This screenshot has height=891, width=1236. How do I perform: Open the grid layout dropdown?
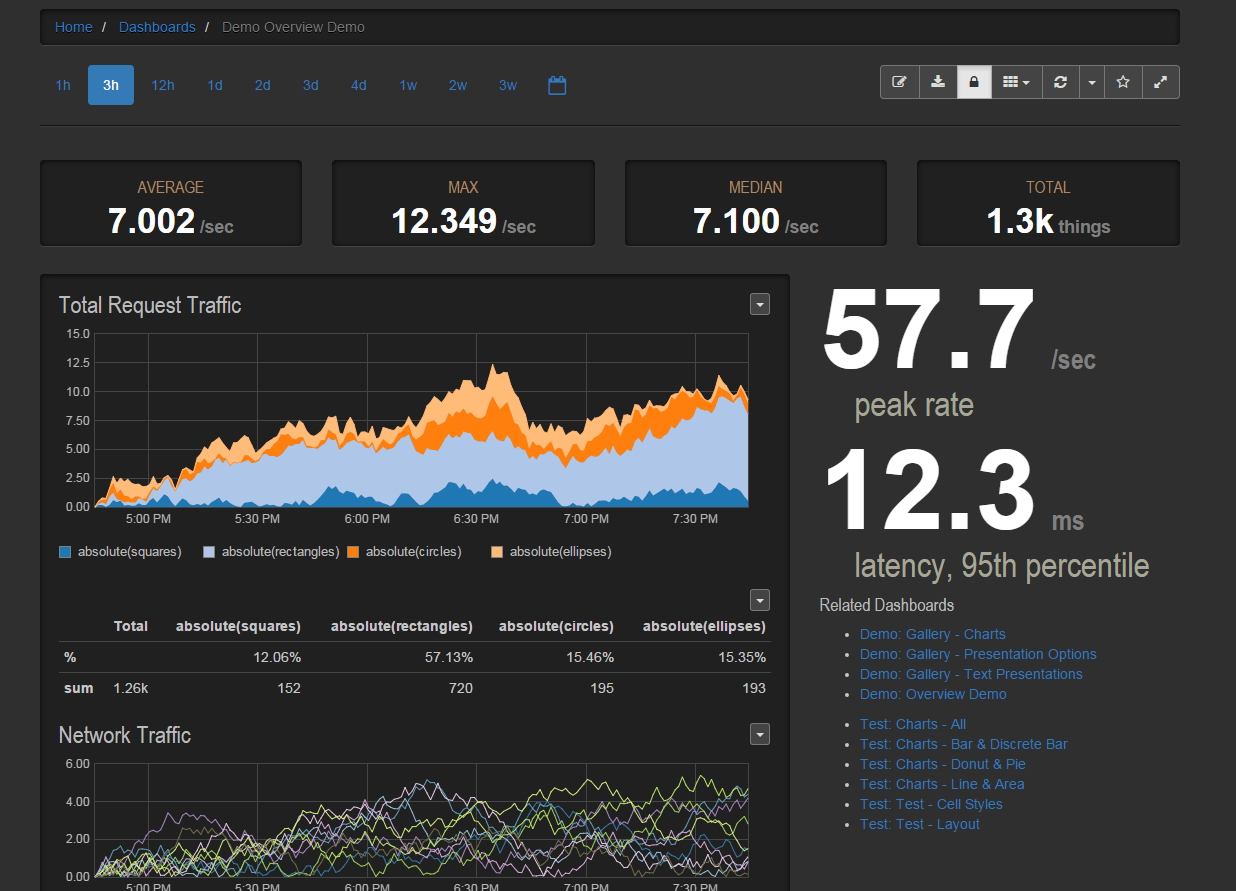pos(1017,82)
